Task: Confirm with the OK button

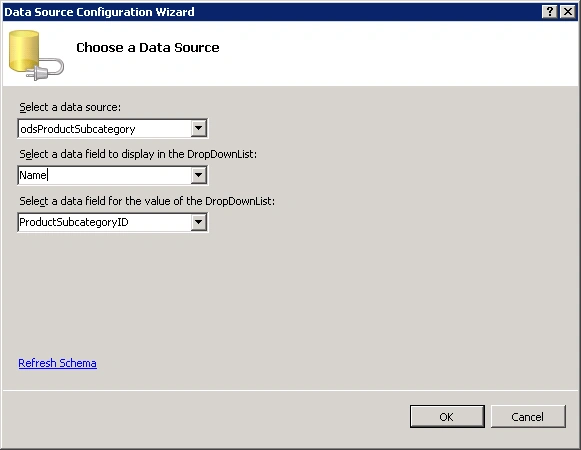Action: tap(447, 417)
